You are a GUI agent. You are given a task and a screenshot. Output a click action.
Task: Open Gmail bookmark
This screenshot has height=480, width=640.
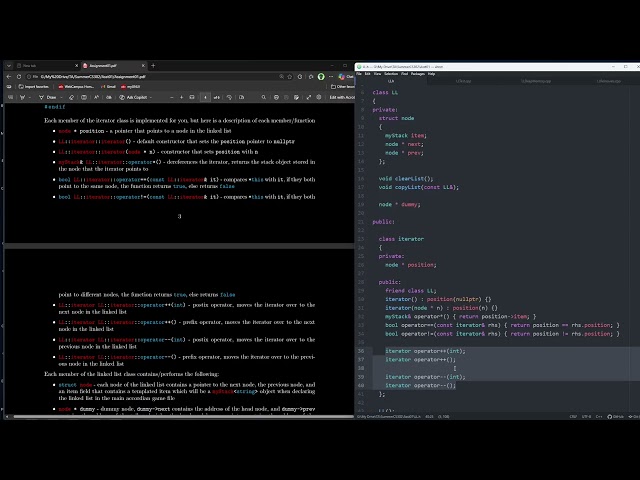pos(108,87)
